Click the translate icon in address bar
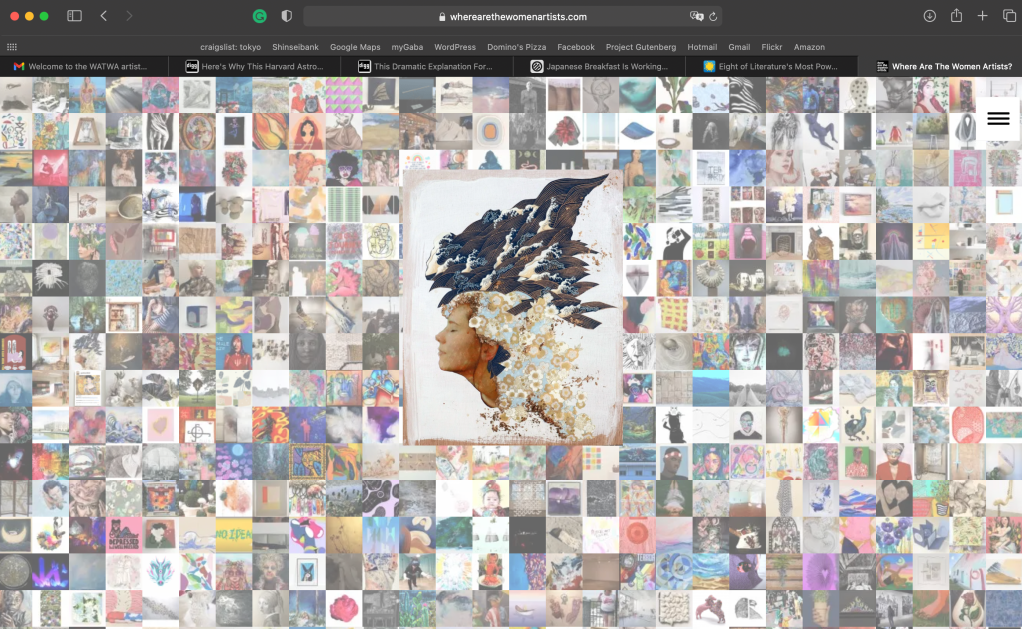This screenshot has height=629, width=1022. 696,16
